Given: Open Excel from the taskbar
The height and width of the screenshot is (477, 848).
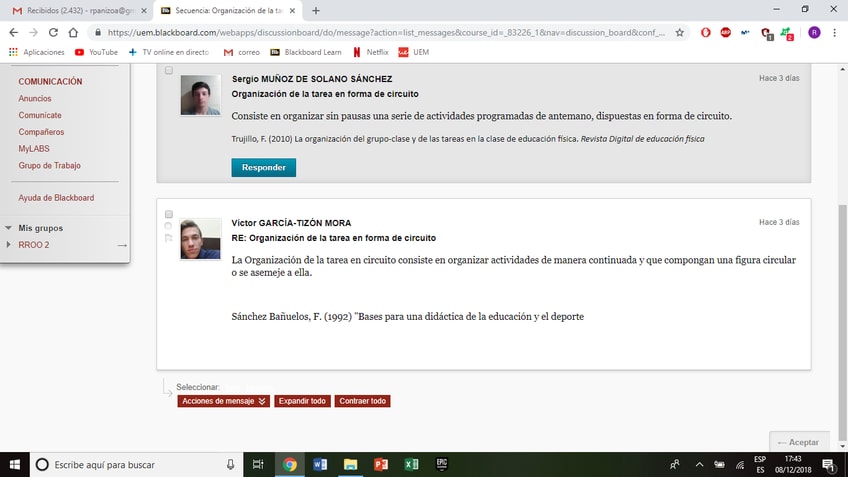Looking at the screenshot, I should [412, 465].
